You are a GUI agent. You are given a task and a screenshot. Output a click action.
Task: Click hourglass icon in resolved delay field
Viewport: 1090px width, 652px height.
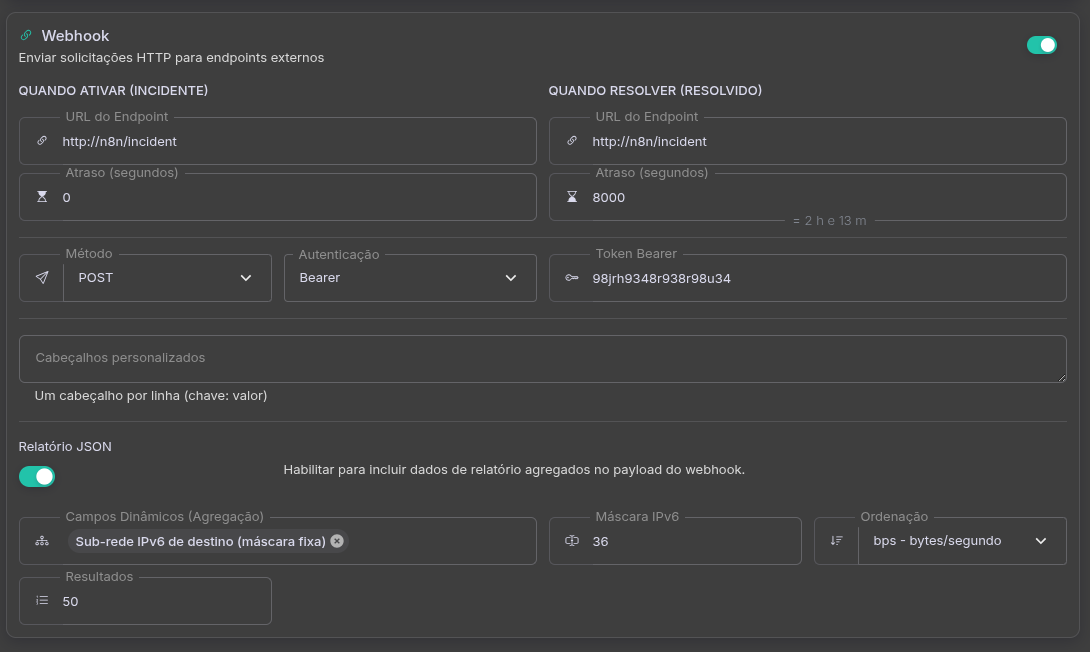572,198
